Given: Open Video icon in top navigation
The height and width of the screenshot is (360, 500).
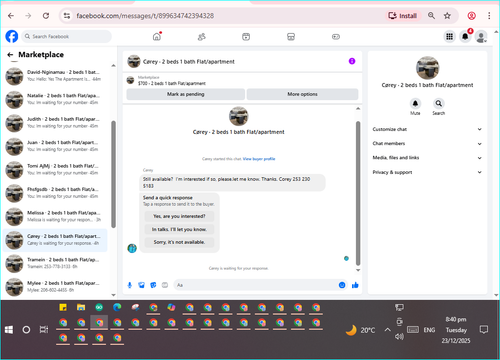Looking at the screenshot, I should point(246,37).
